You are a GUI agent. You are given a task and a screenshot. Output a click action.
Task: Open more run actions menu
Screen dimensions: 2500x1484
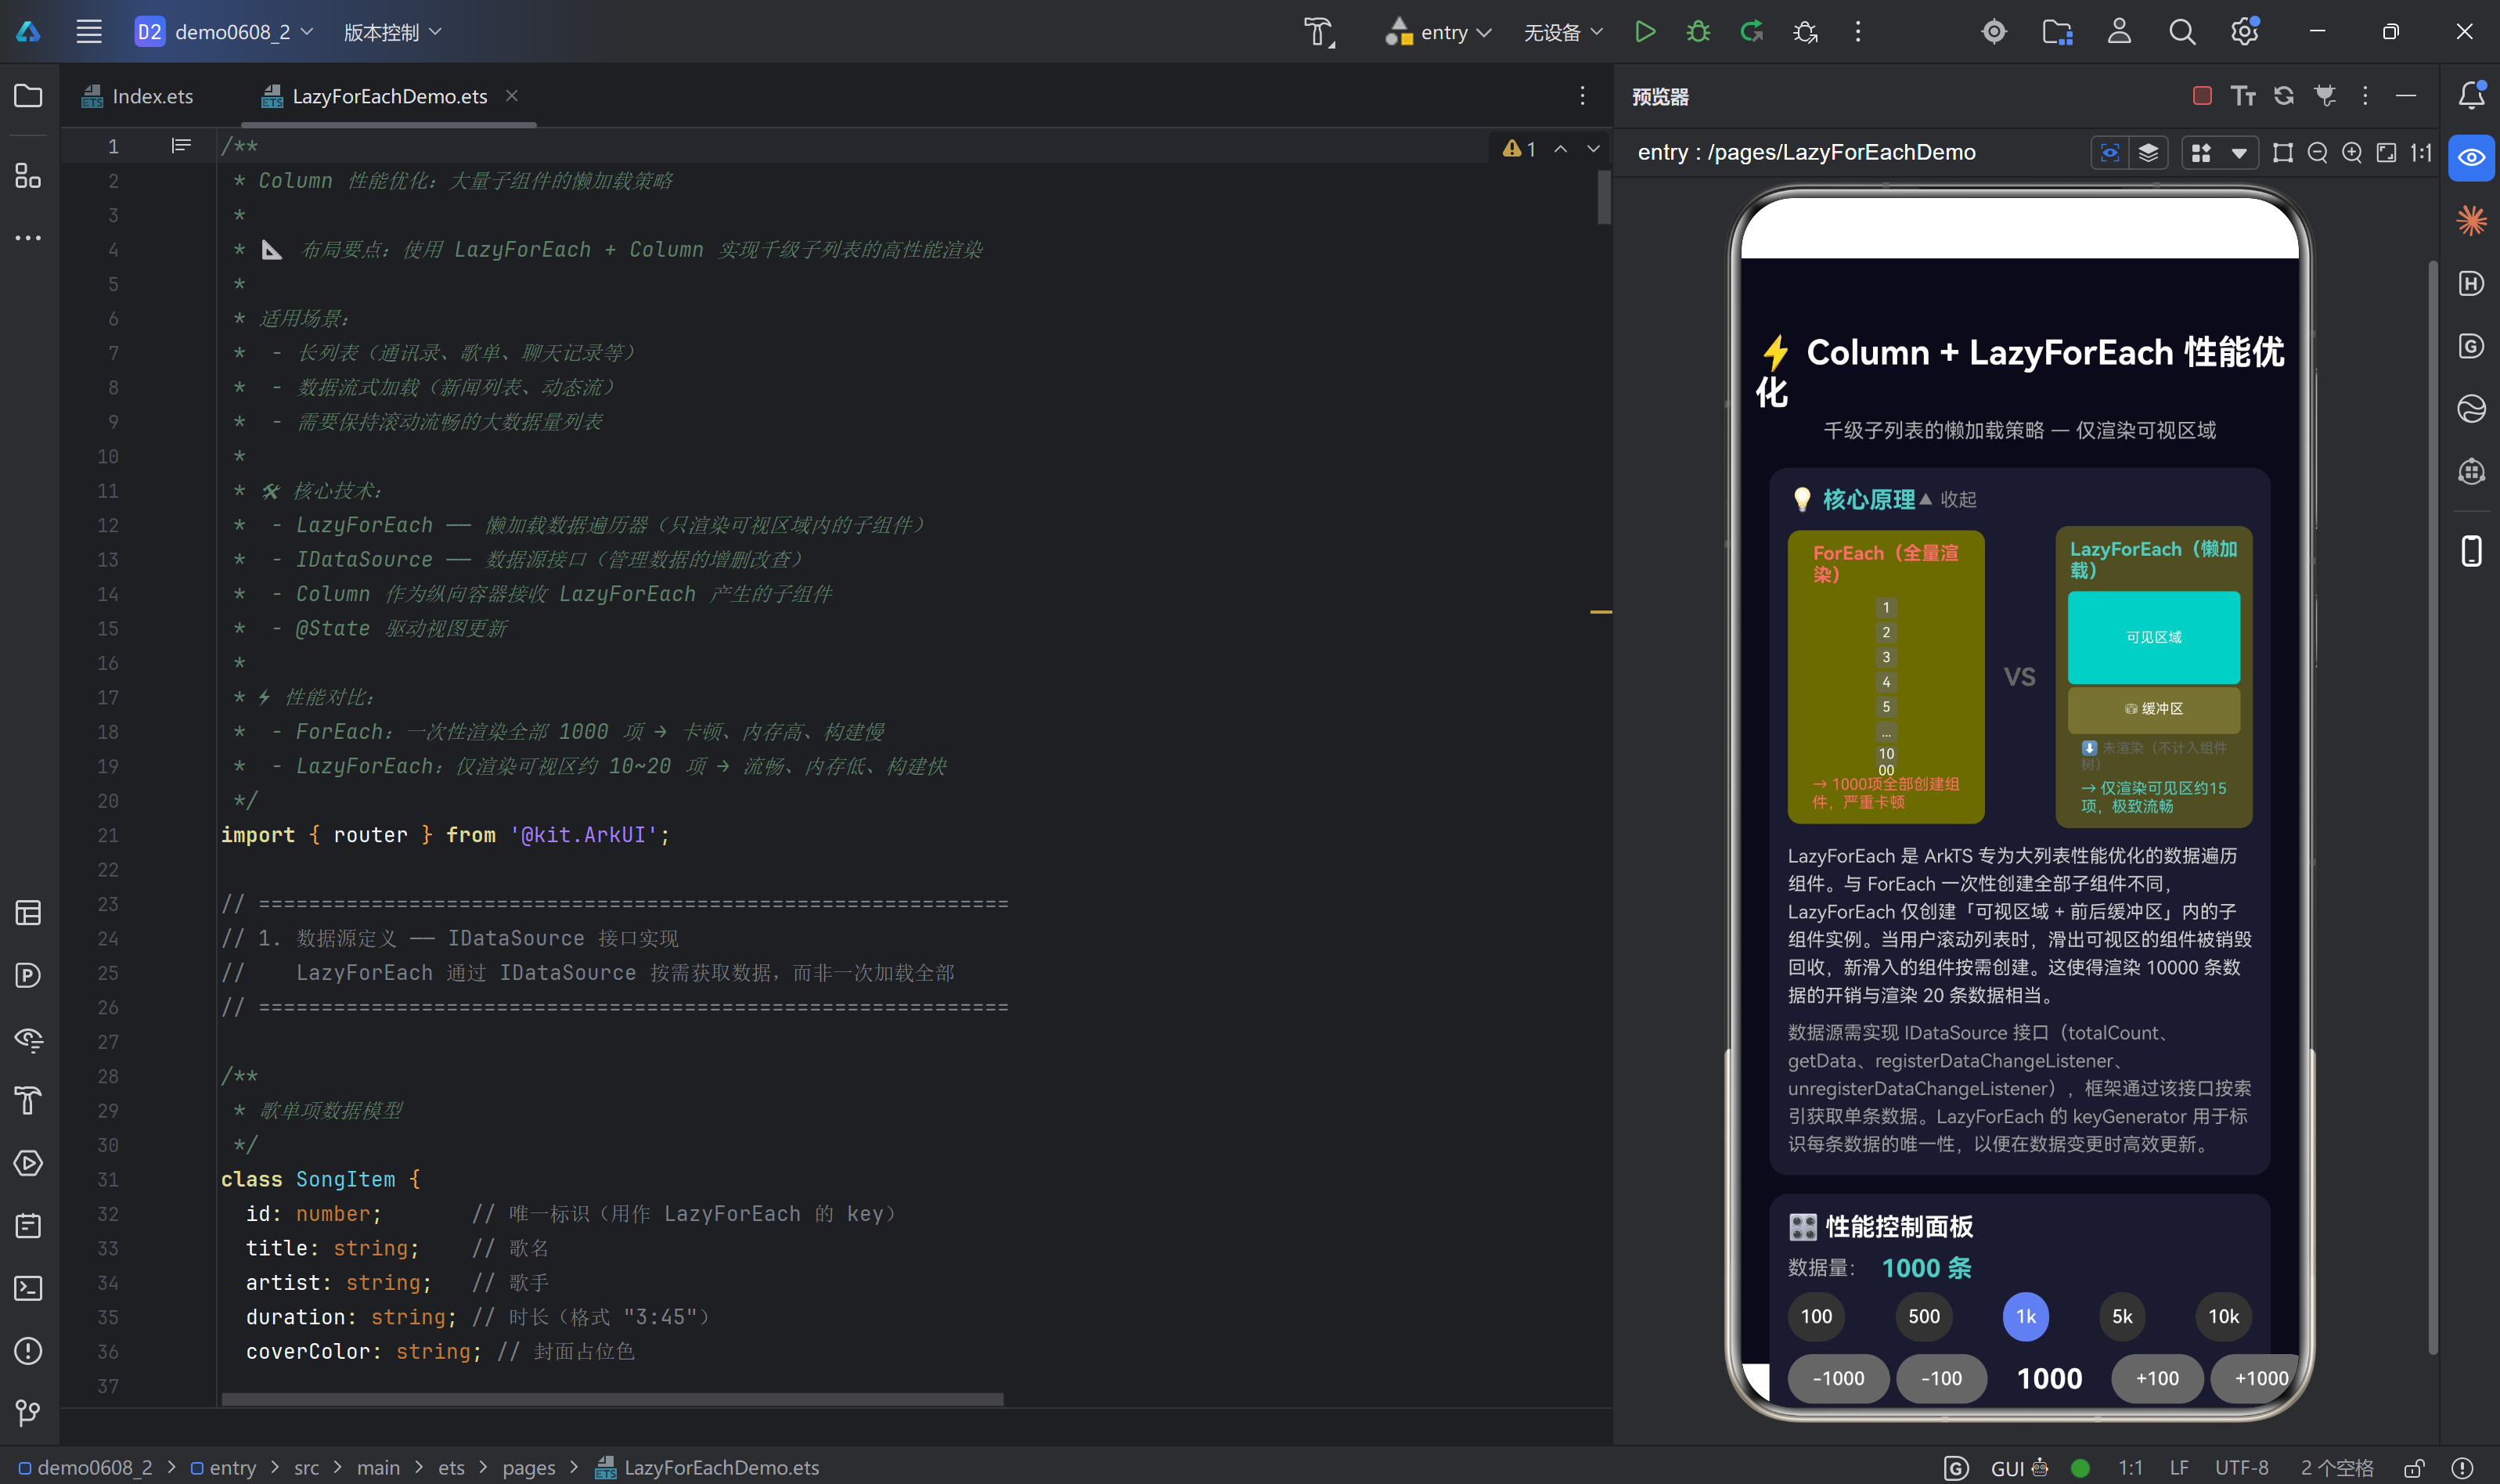[1858, 32]
